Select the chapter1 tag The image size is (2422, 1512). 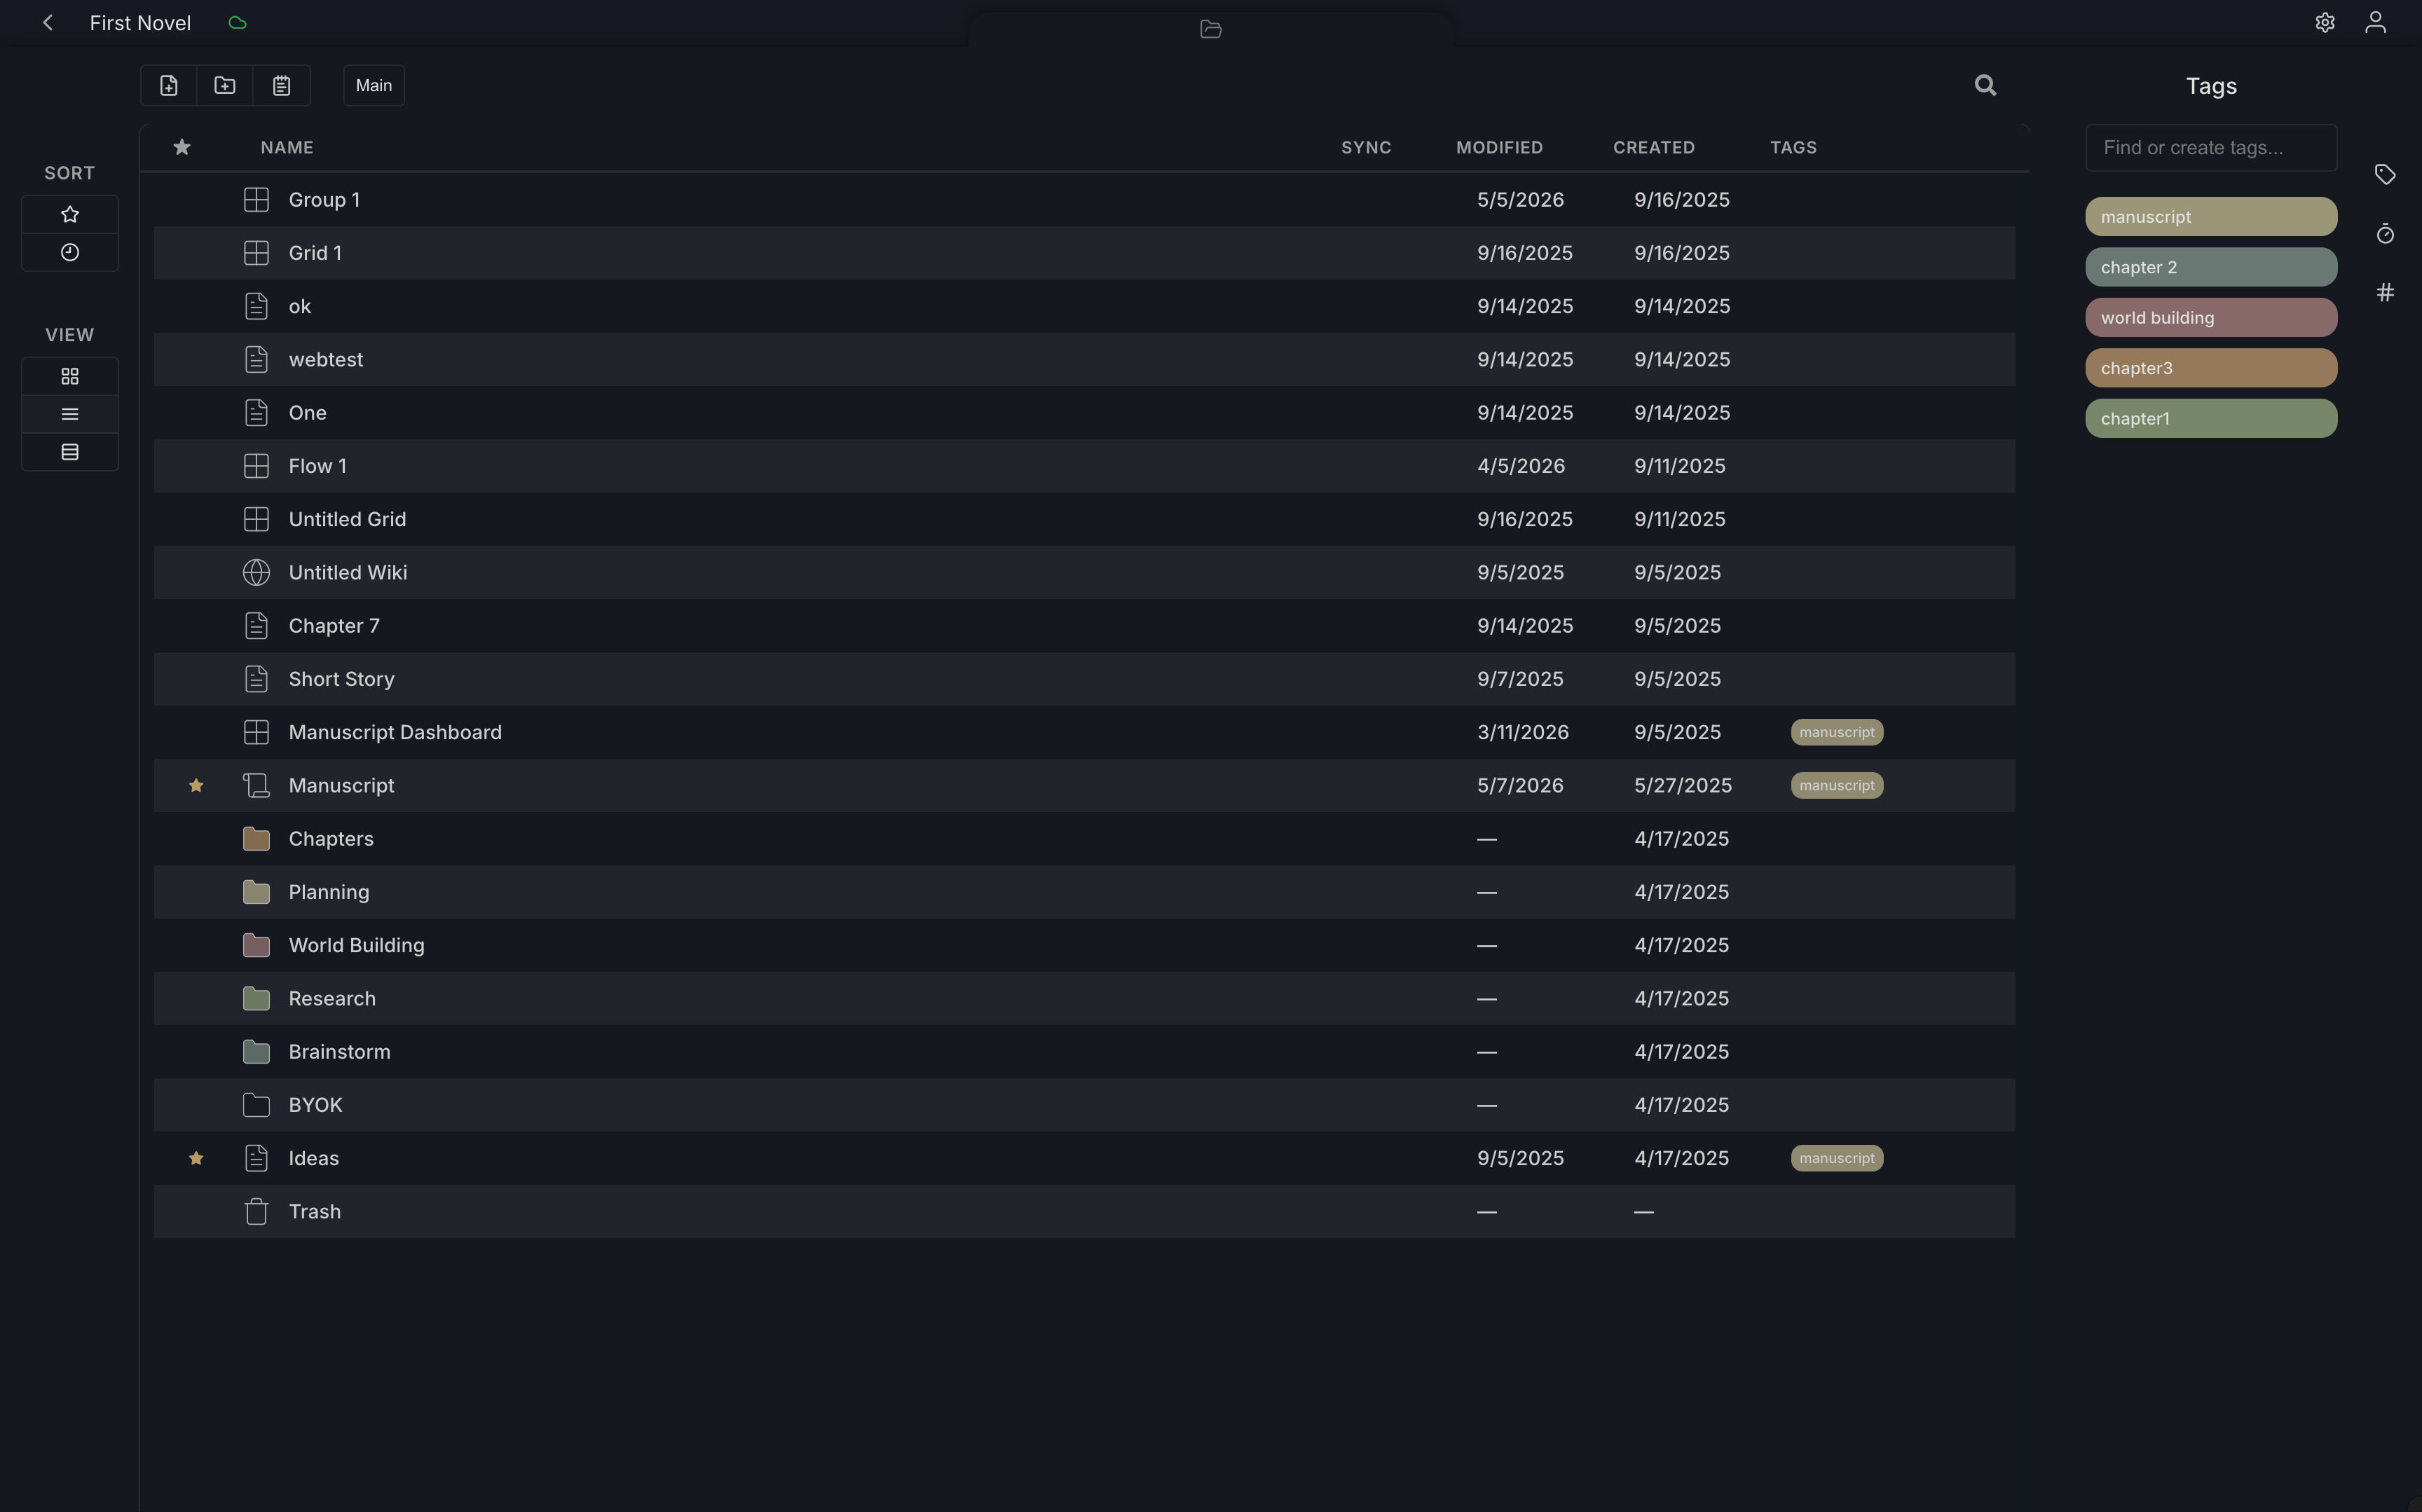click(x=2211, y=418)
